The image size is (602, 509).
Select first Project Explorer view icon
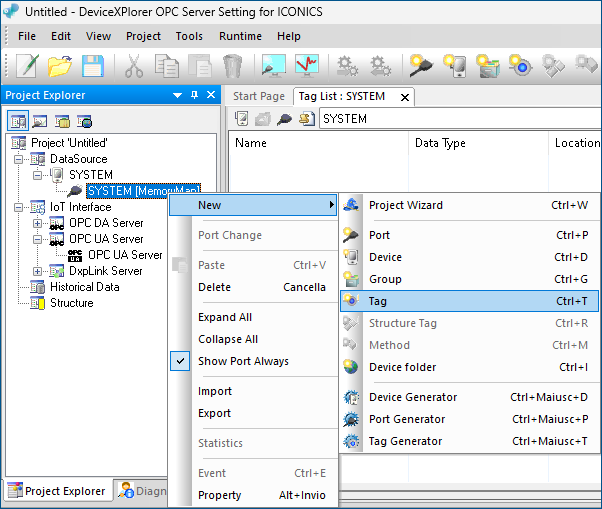[x=18, y=121]
